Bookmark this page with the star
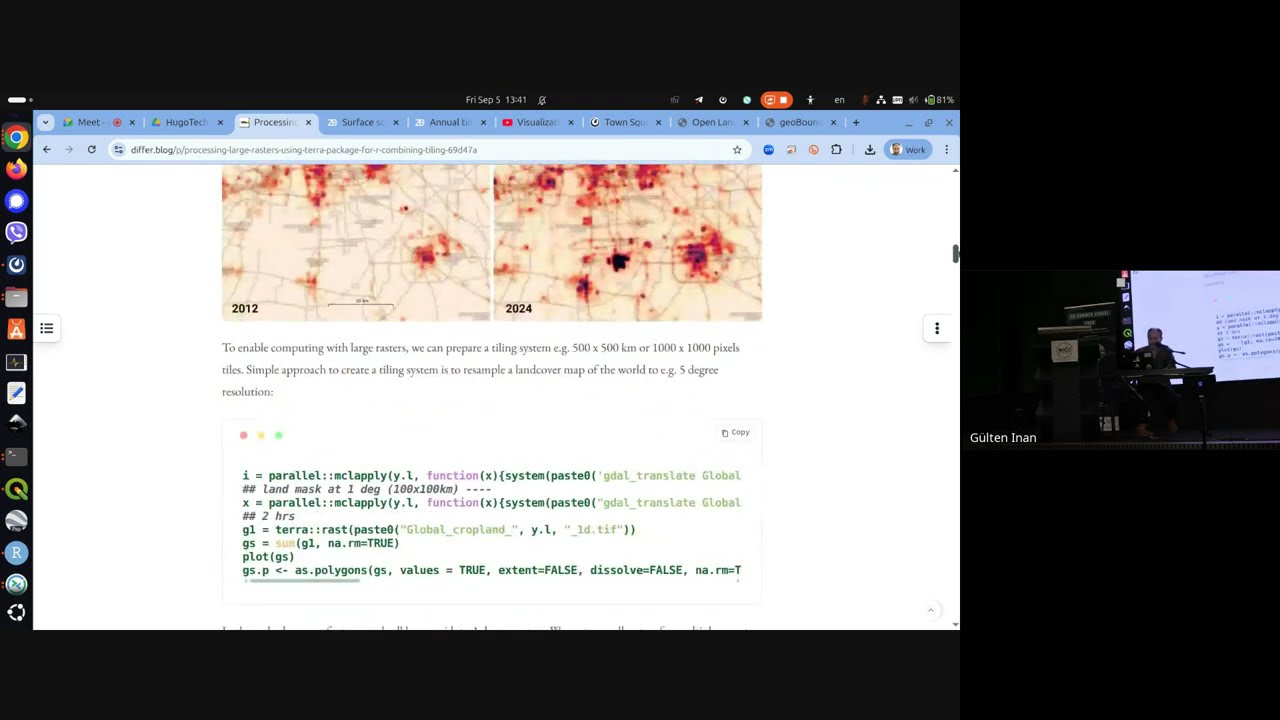 point(737,150)
